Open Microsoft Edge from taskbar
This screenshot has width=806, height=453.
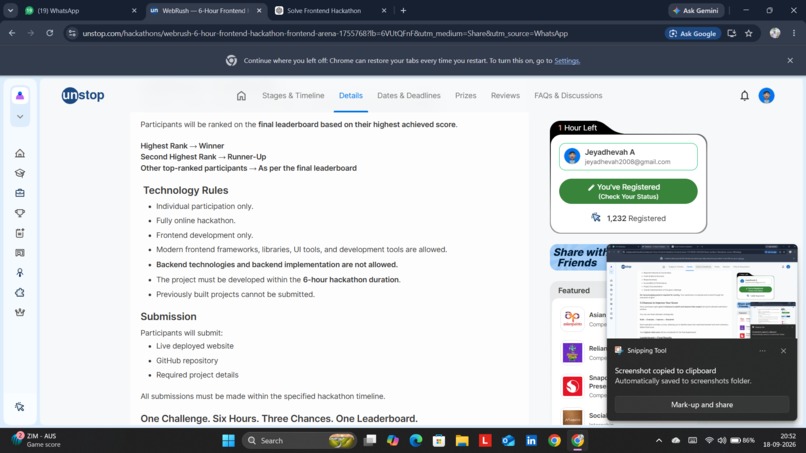pyautogui.click(x=415, y=441)
